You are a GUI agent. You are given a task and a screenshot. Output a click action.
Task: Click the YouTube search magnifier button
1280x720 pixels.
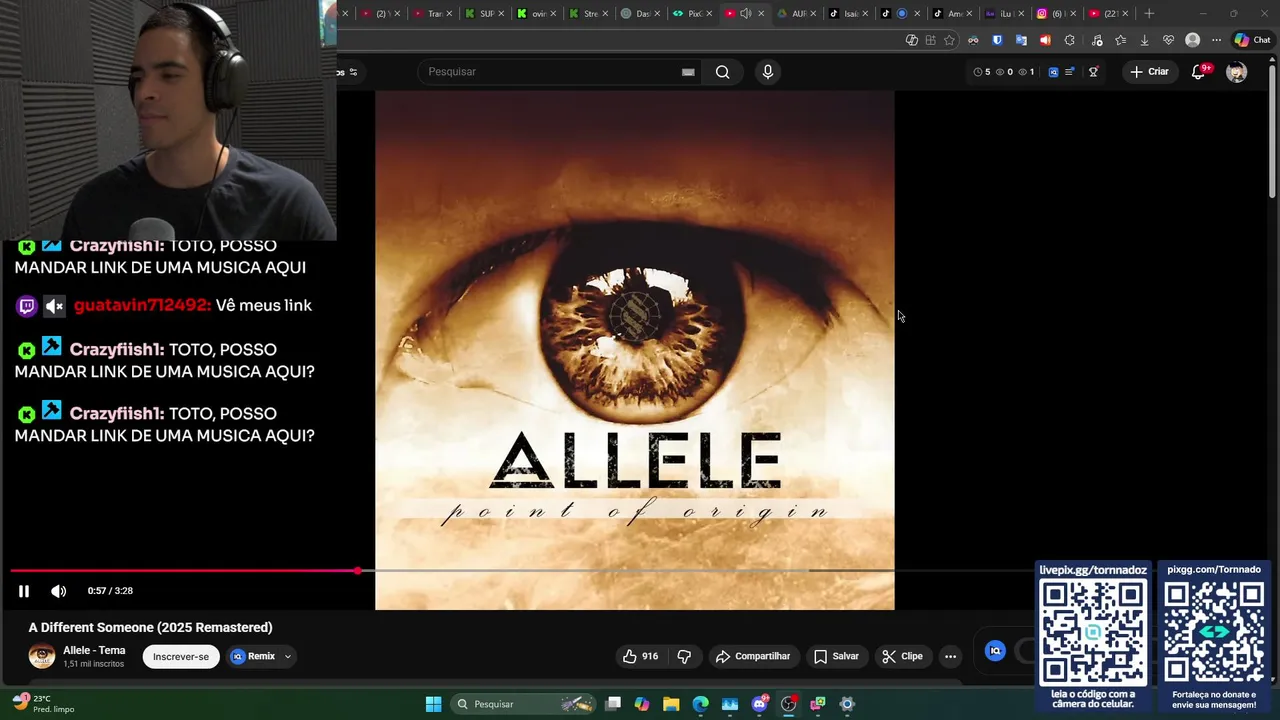[x=722, y=72]
